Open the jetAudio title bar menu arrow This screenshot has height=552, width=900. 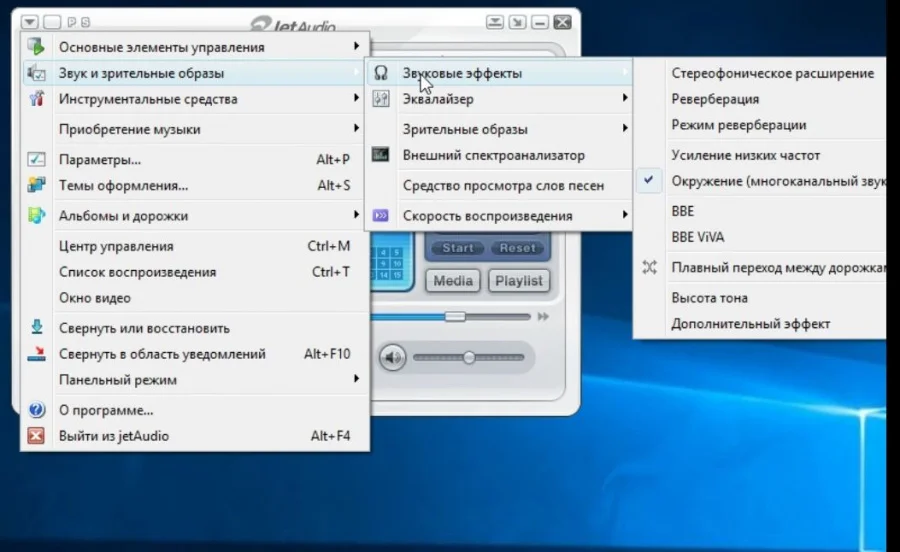30,22
